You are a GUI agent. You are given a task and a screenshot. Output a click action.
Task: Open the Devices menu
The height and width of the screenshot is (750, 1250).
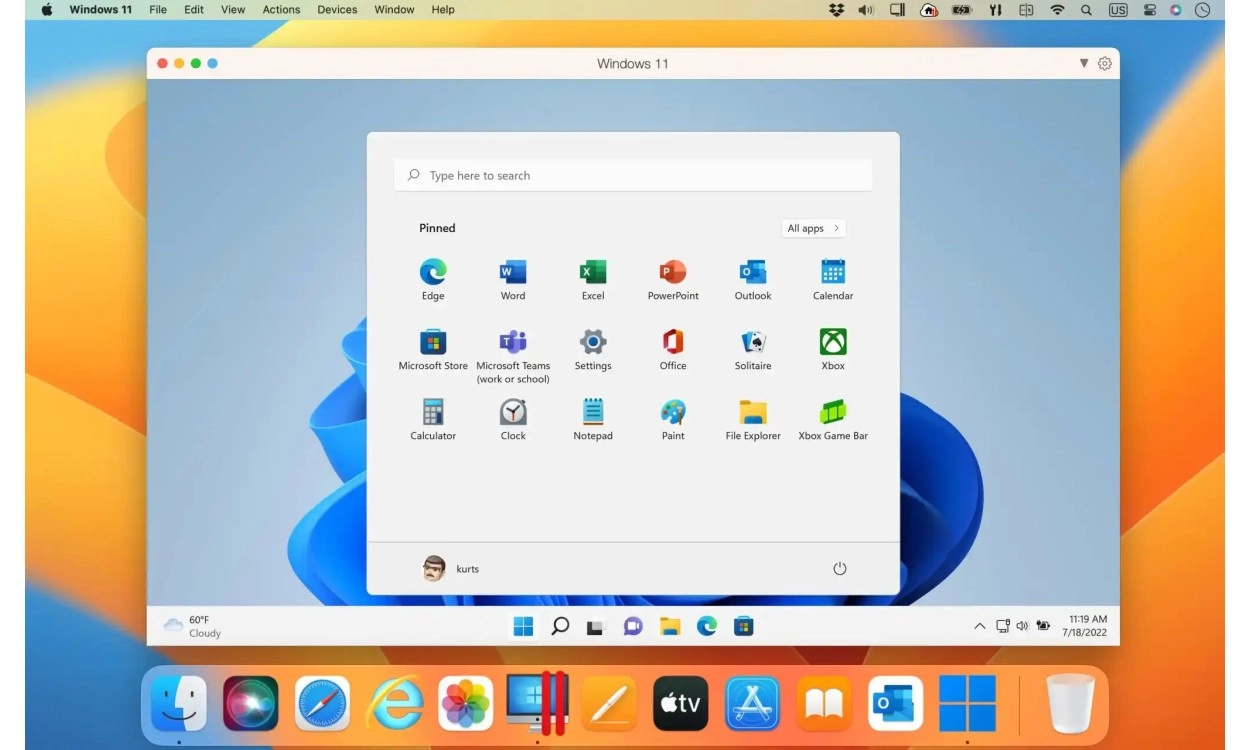pyautogui.click(x=337, y=10)
